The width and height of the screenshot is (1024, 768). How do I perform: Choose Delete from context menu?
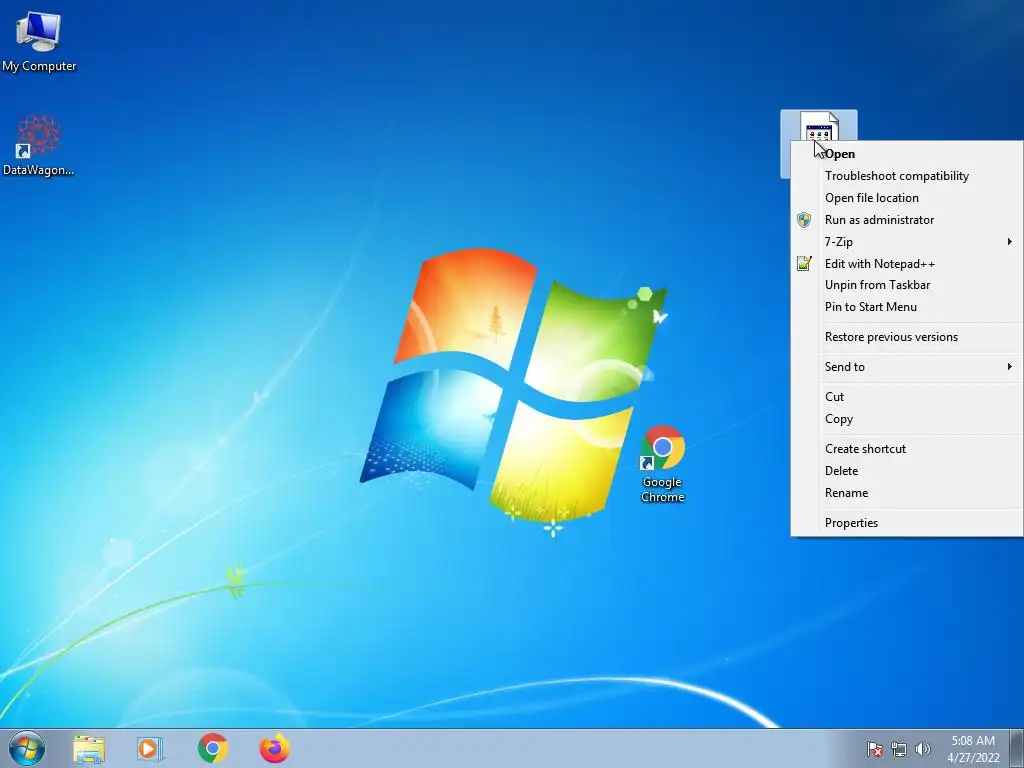click(907, 471)
